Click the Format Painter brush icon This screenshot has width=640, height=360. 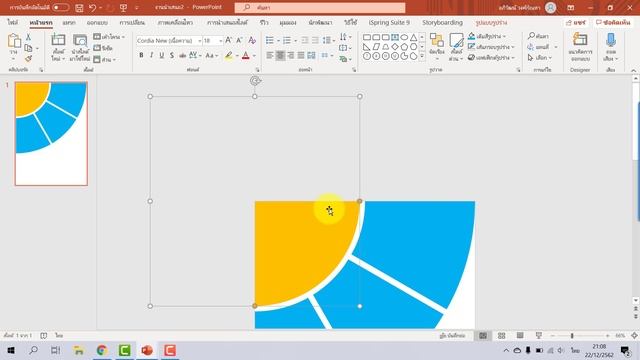tap(28, 59)
